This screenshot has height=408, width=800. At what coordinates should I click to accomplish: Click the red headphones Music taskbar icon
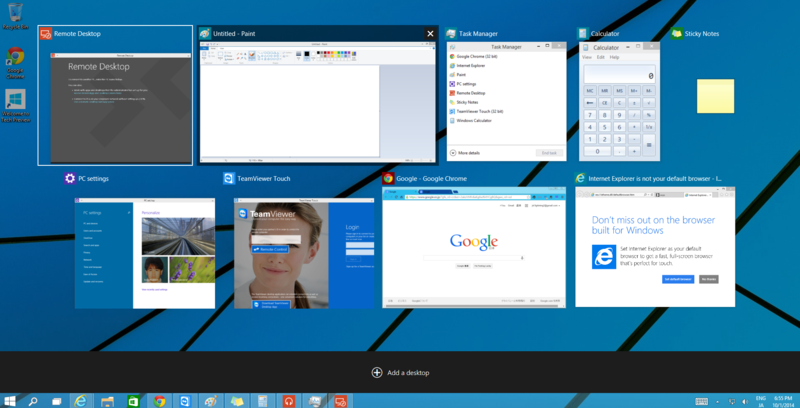click(289, 401)
